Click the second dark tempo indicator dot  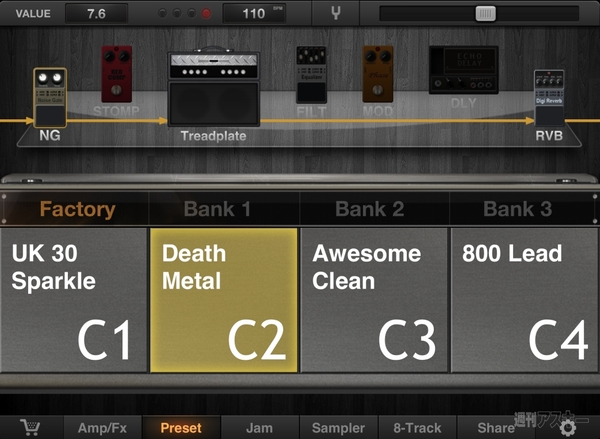[x=177, y=14]
